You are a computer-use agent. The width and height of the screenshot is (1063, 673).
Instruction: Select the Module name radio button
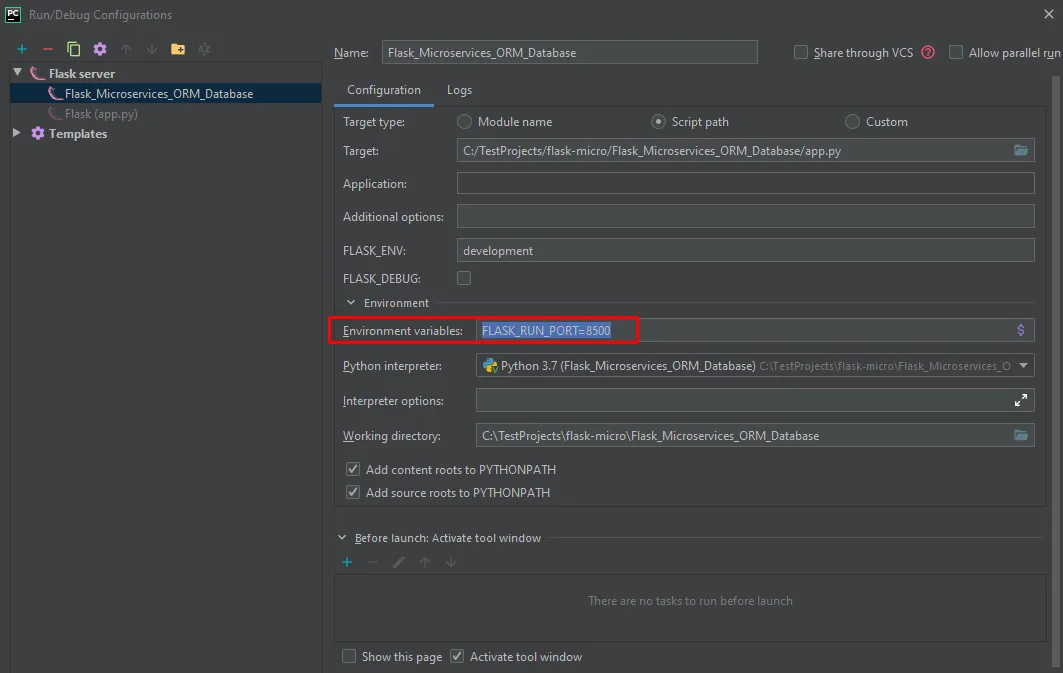465,122
